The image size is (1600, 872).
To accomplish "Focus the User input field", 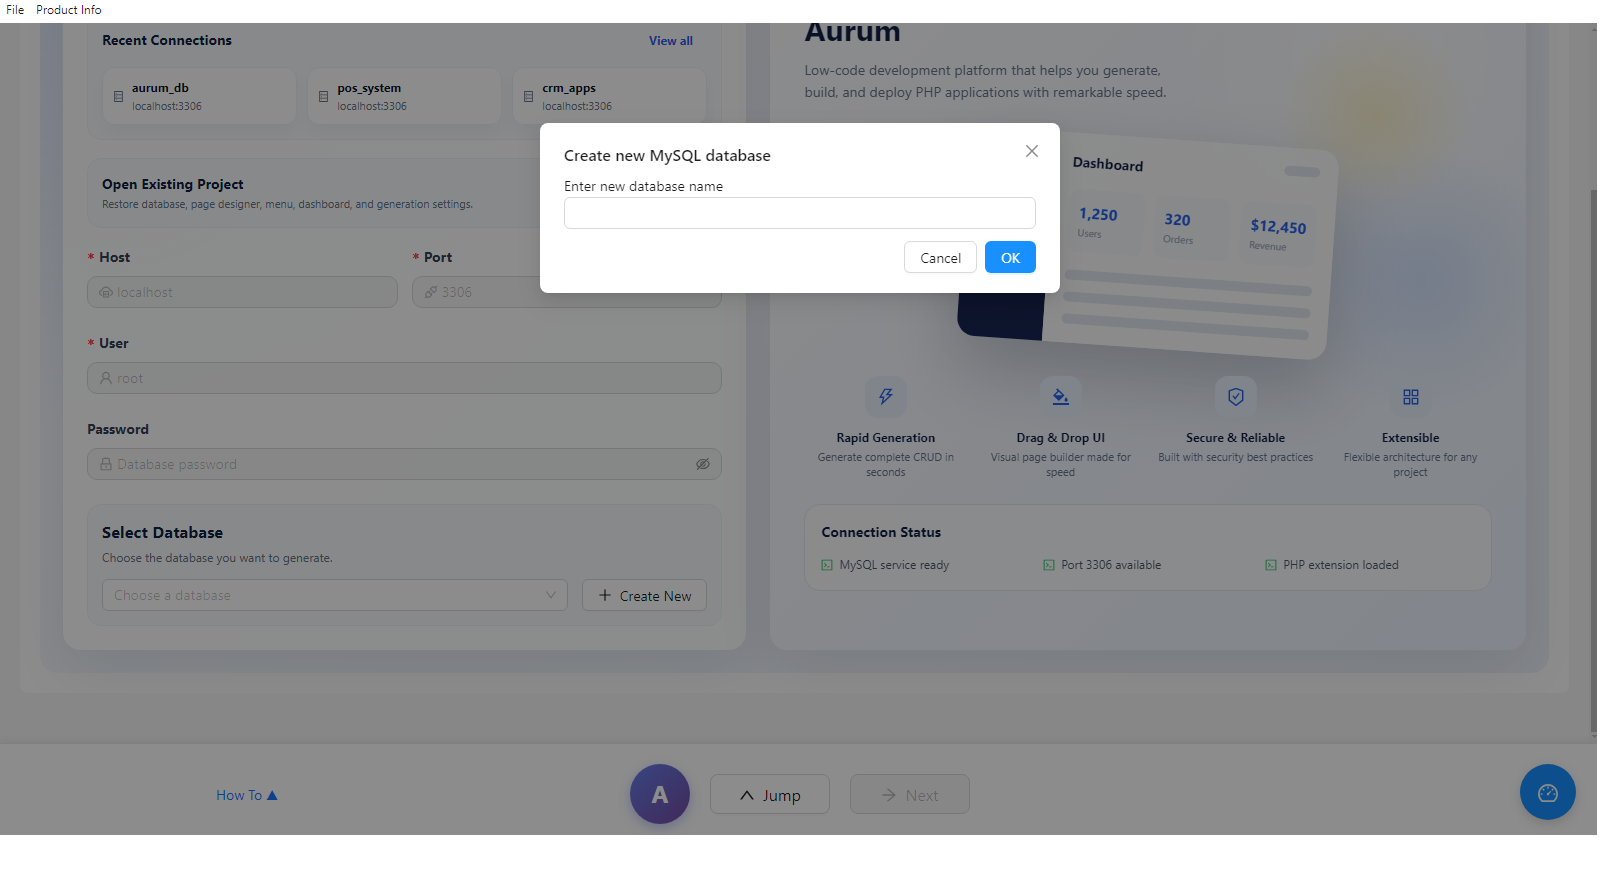I will coord(404,378).
